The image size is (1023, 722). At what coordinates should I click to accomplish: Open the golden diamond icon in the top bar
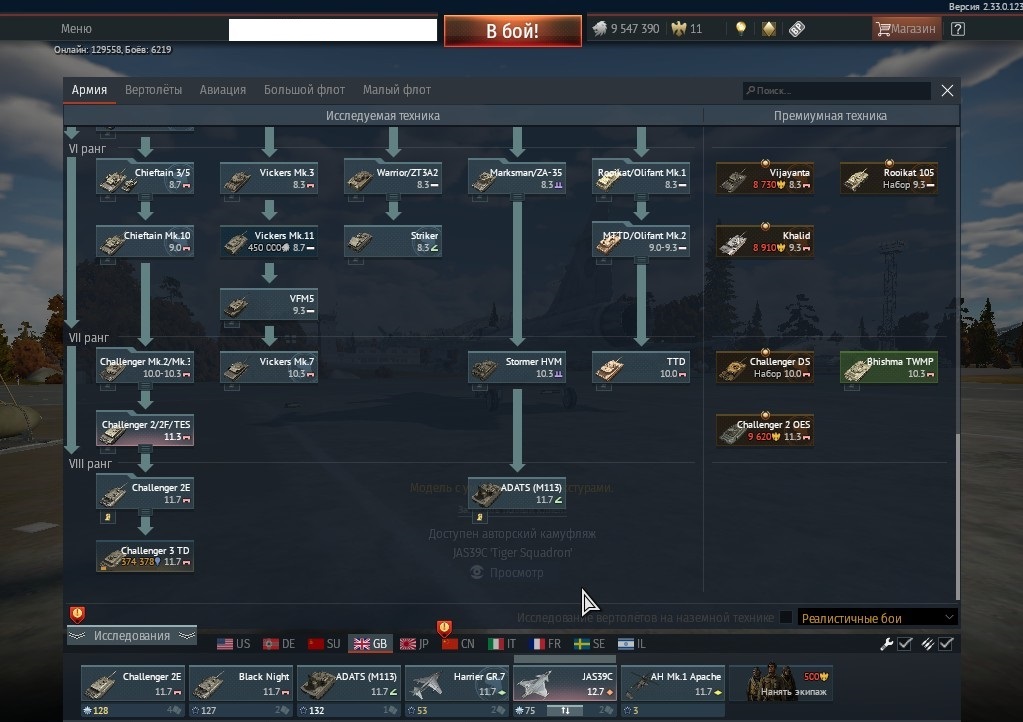coord(769,29)
